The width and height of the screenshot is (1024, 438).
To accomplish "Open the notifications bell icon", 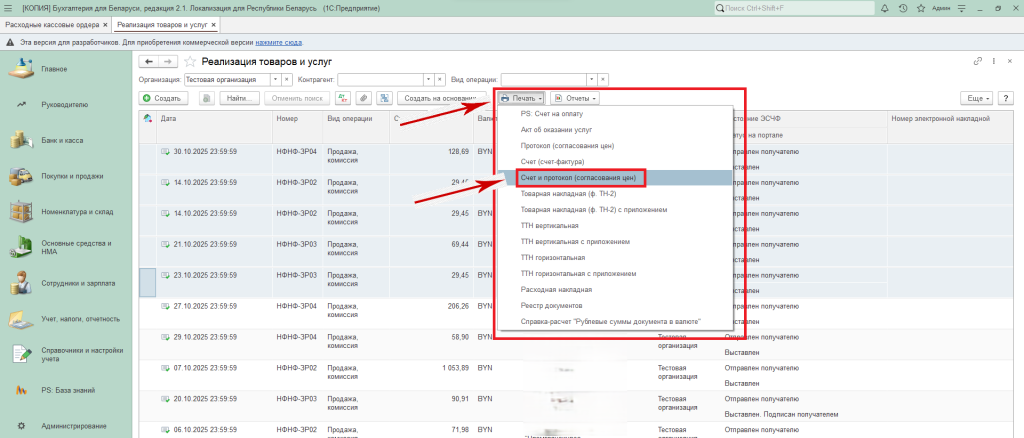I will coord(883,8).
